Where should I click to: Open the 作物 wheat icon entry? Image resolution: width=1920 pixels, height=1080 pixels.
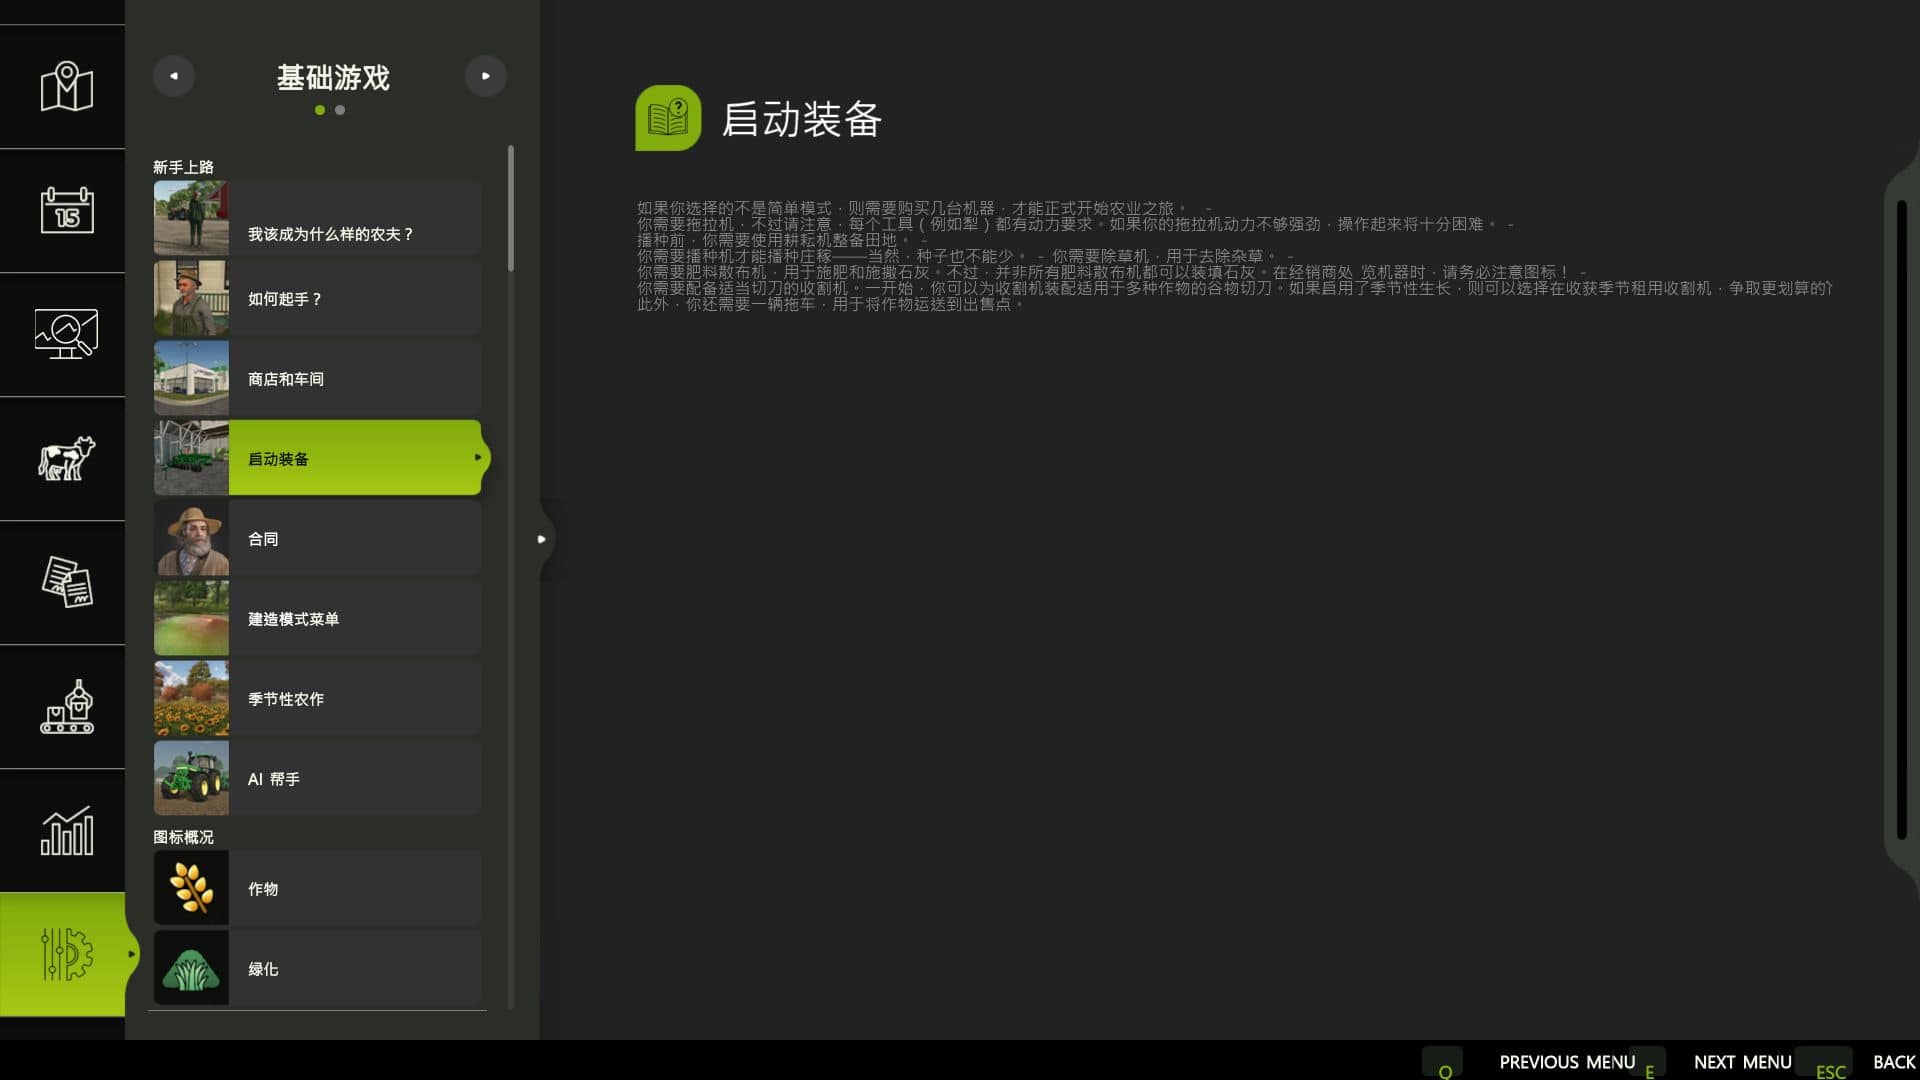coord(317,889)
